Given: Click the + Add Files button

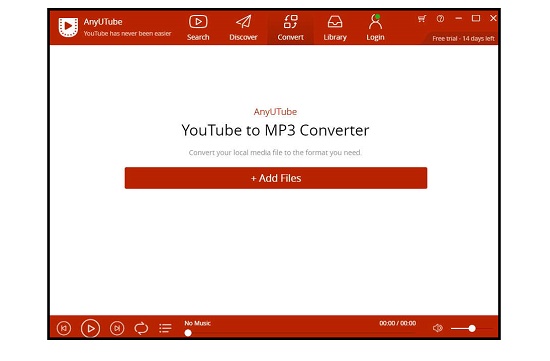Looking at the screenshot, I should click(276, 178).
